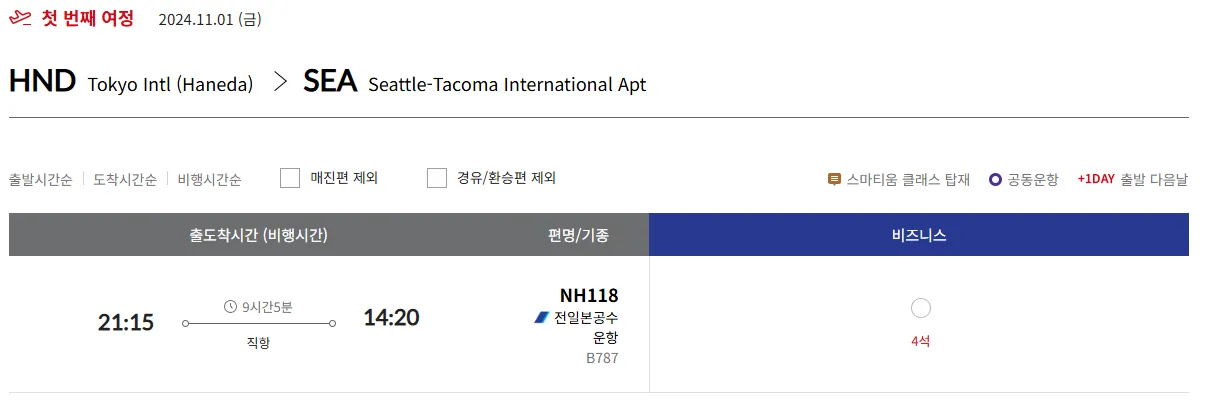Enable the 매진편 제외 checkbox

pos(290,178)
